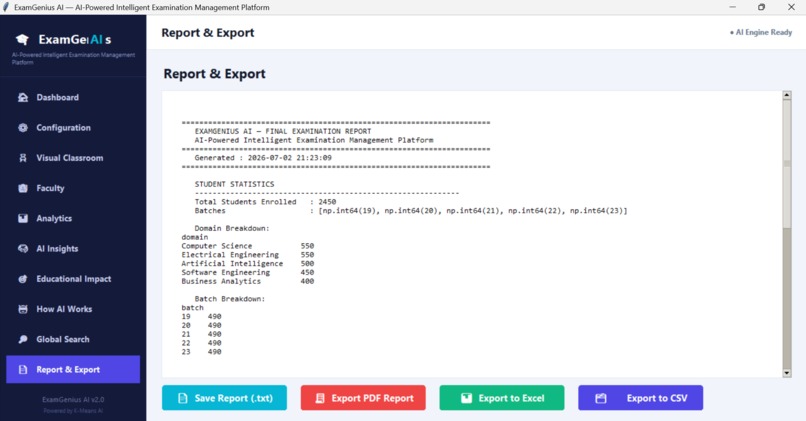
Task: Open the Dashboard menu item
Action: pos(73,98)
